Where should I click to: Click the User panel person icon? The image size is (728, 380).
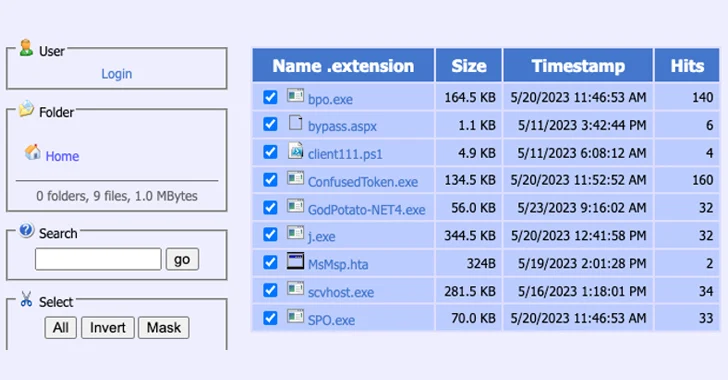point(26,48)
